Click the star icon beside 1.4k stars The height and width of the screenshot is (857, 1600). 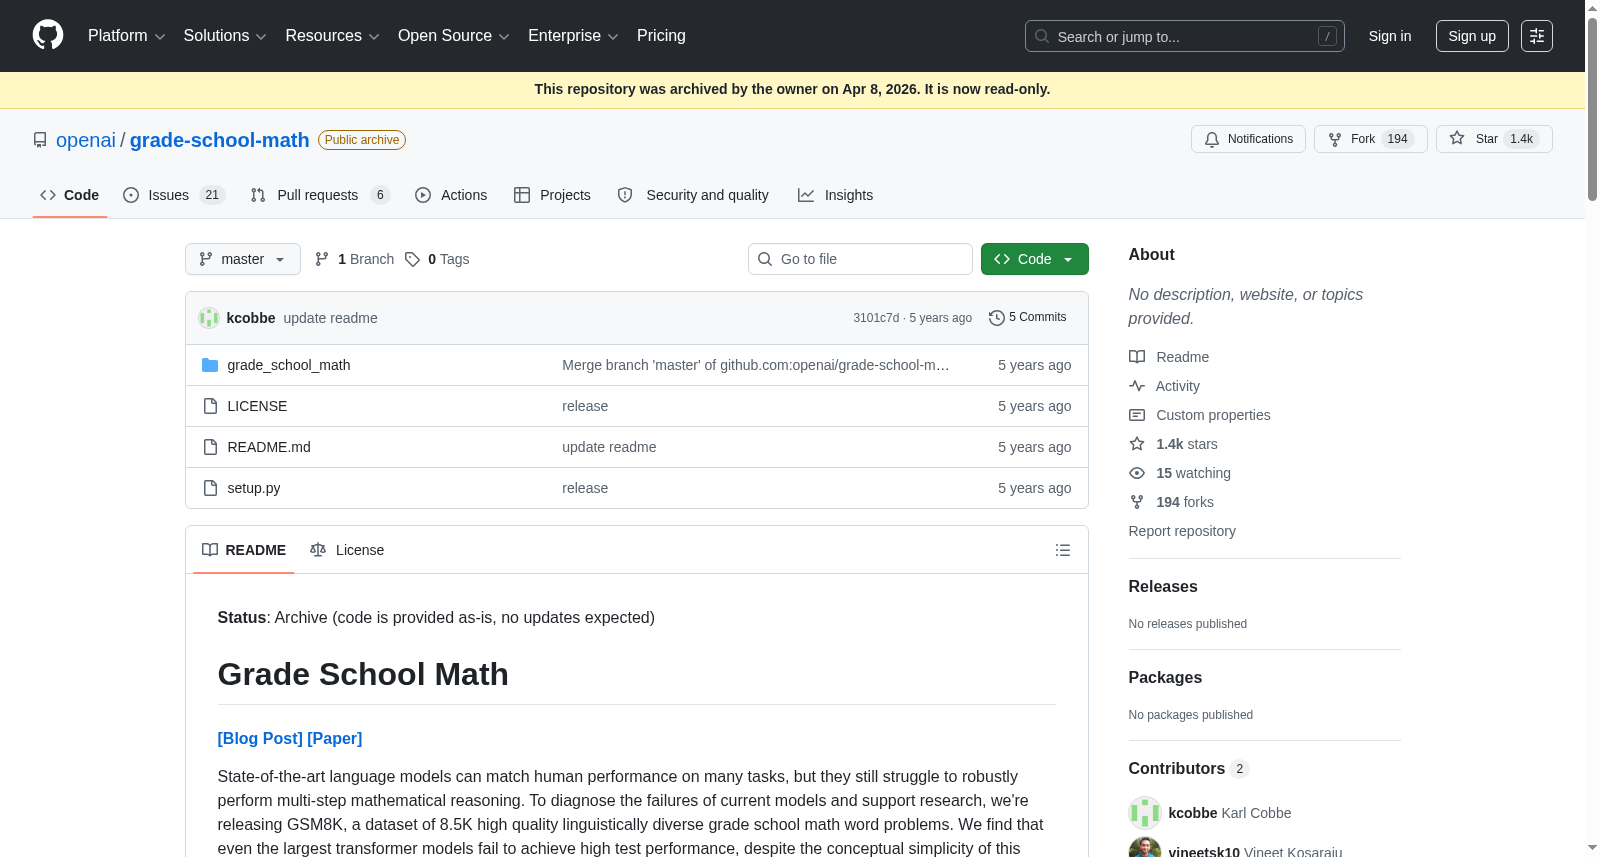point(1137,444)
